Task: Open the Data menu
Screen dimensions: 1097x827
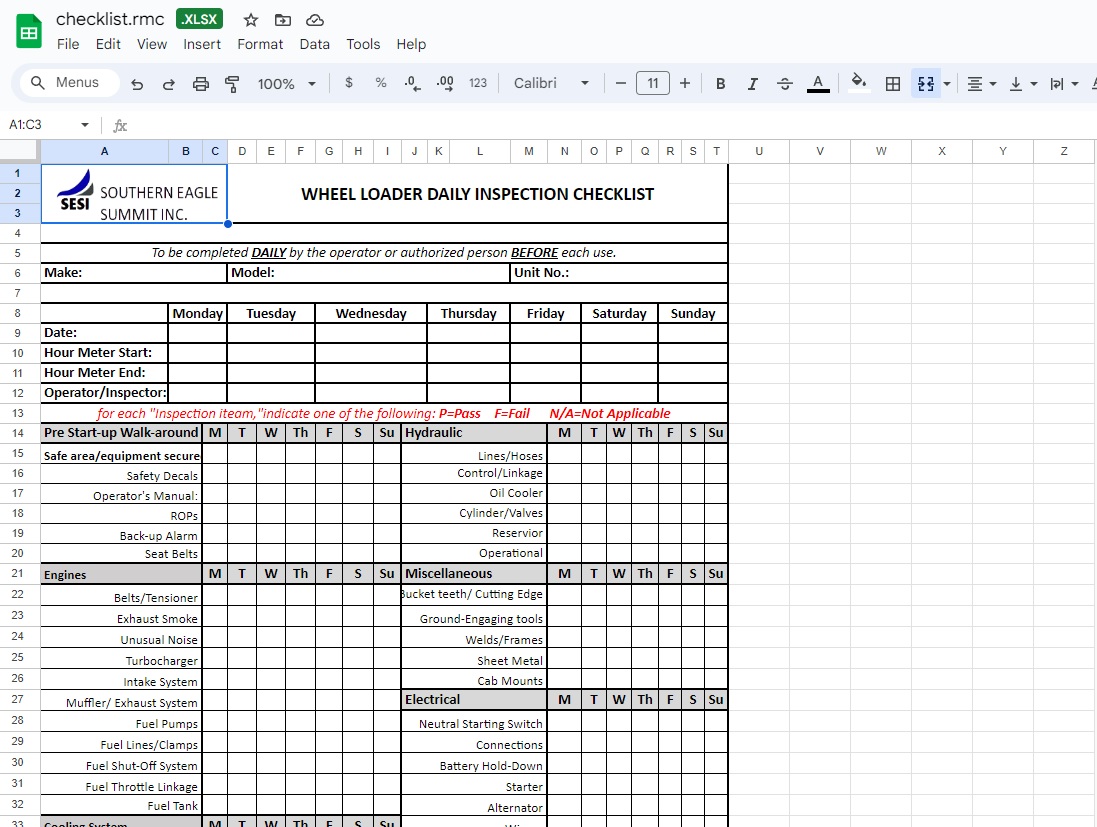Action: pos(314,44)
